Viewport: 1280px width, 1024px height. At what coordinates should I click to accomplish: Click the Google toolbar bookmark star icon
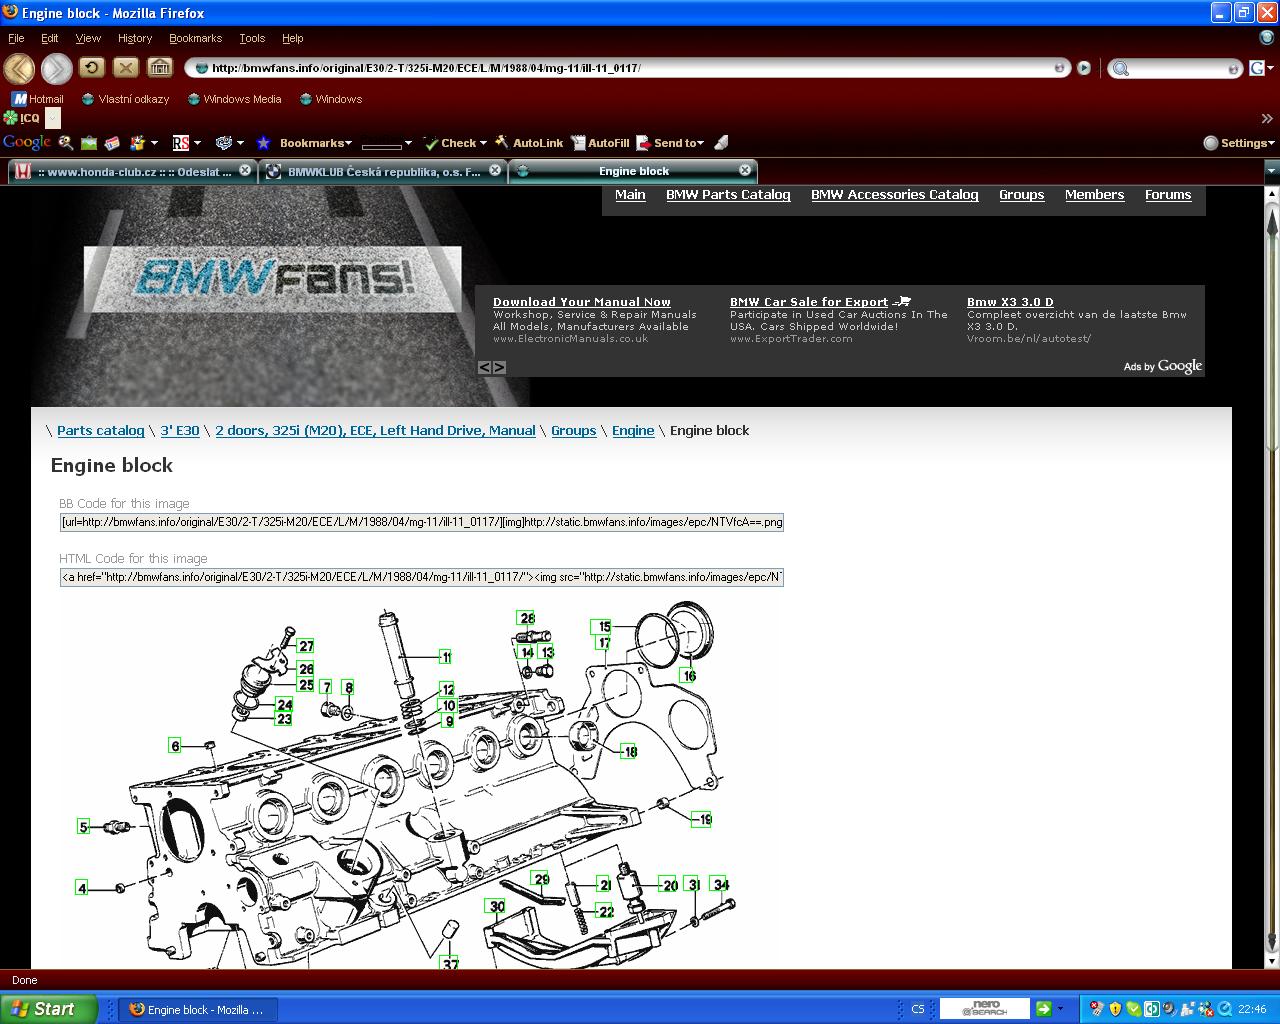click(x=263, y=143)
